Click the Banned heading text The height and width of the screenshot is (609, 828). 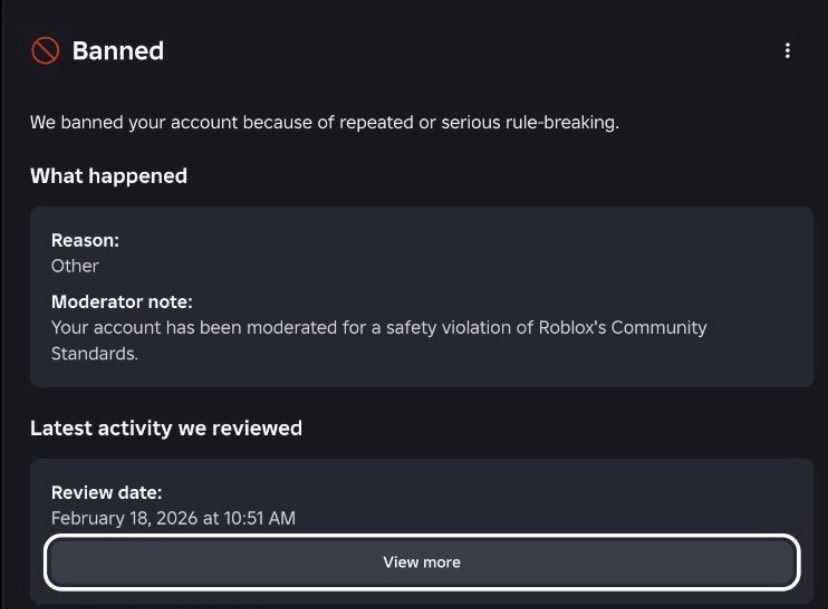(x=118, y=51)
